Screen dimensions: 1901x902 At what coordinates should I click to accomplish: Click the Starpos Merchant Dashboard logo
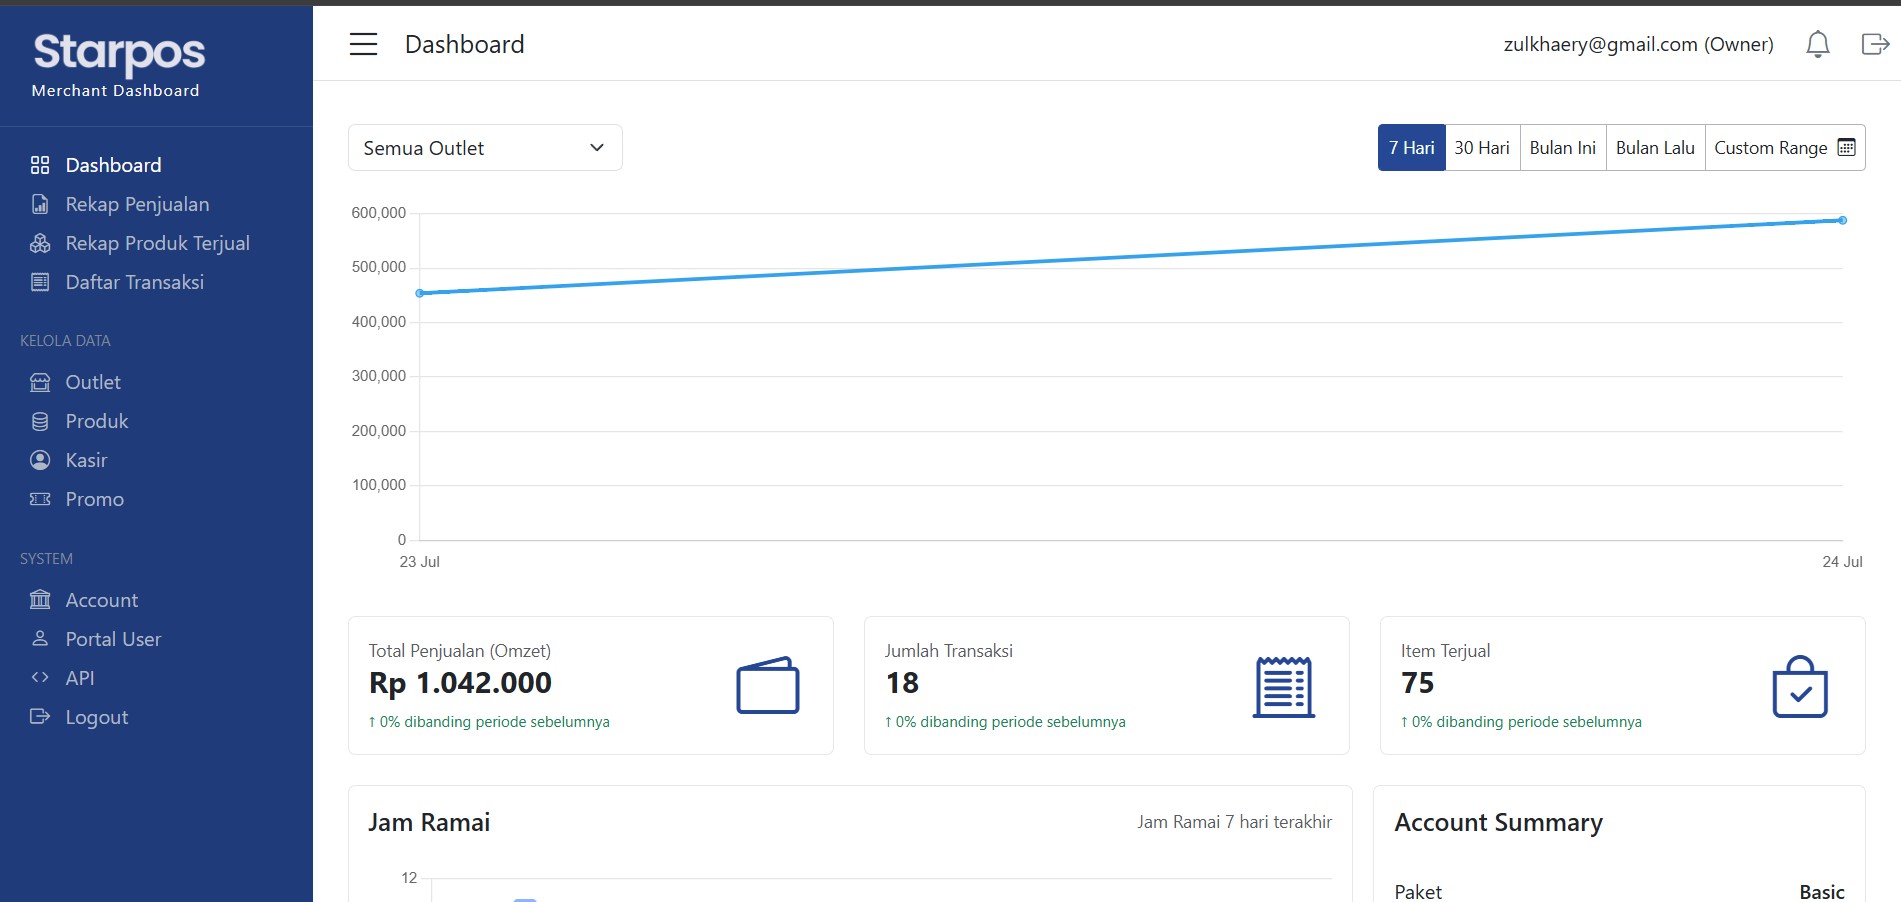click(118, 65)
